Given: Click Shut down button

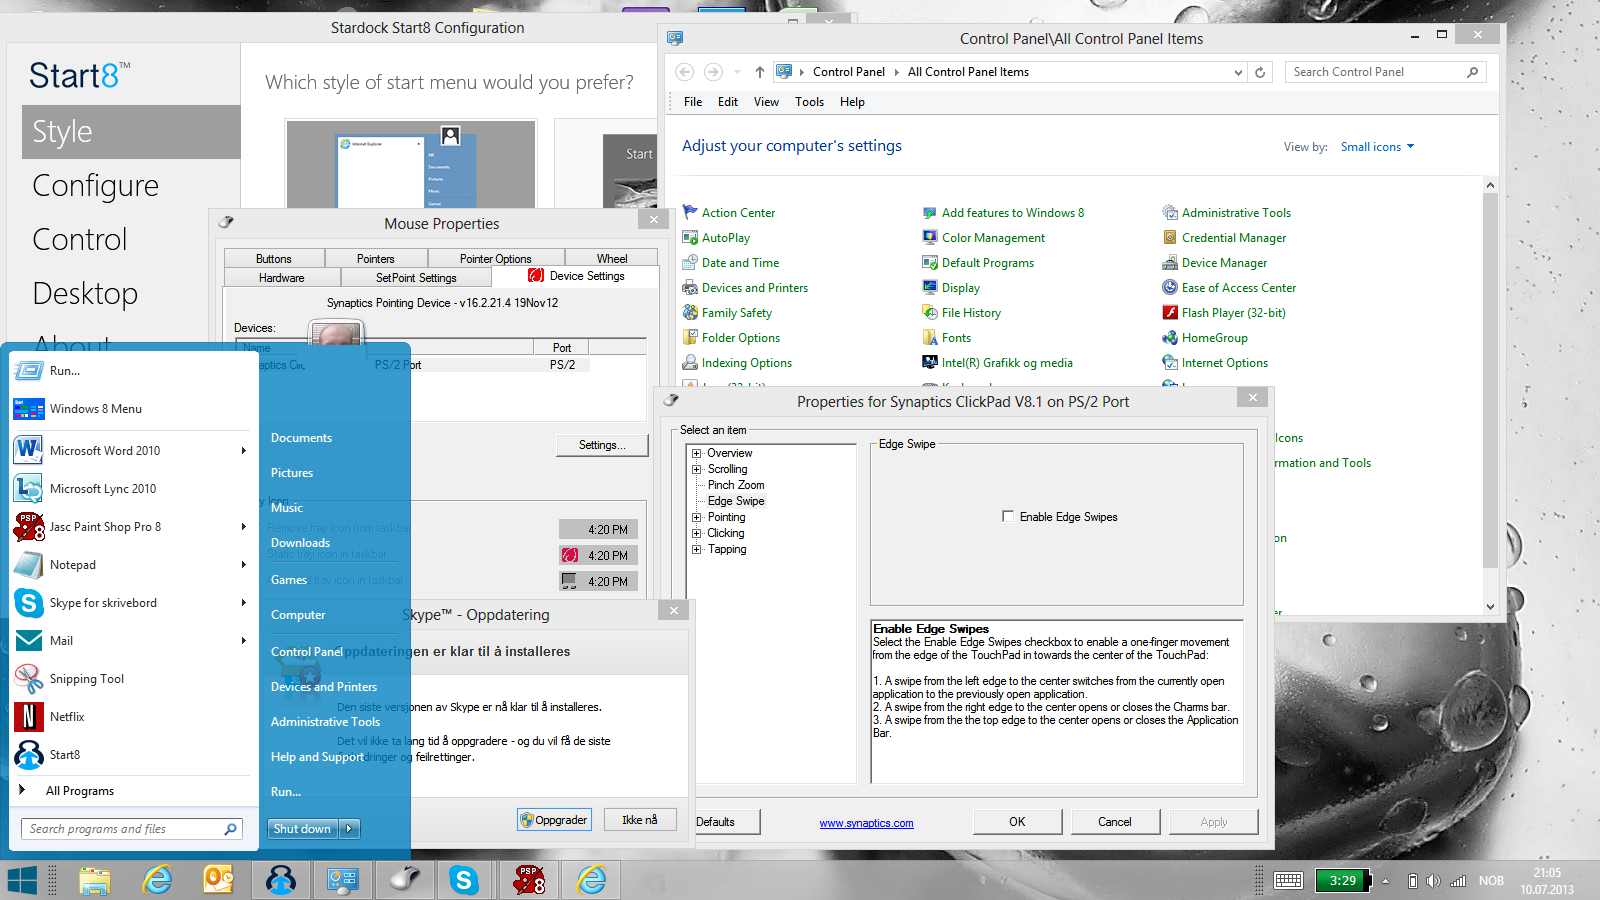Looking at the screenshot, I should click(x=302, y=829).
